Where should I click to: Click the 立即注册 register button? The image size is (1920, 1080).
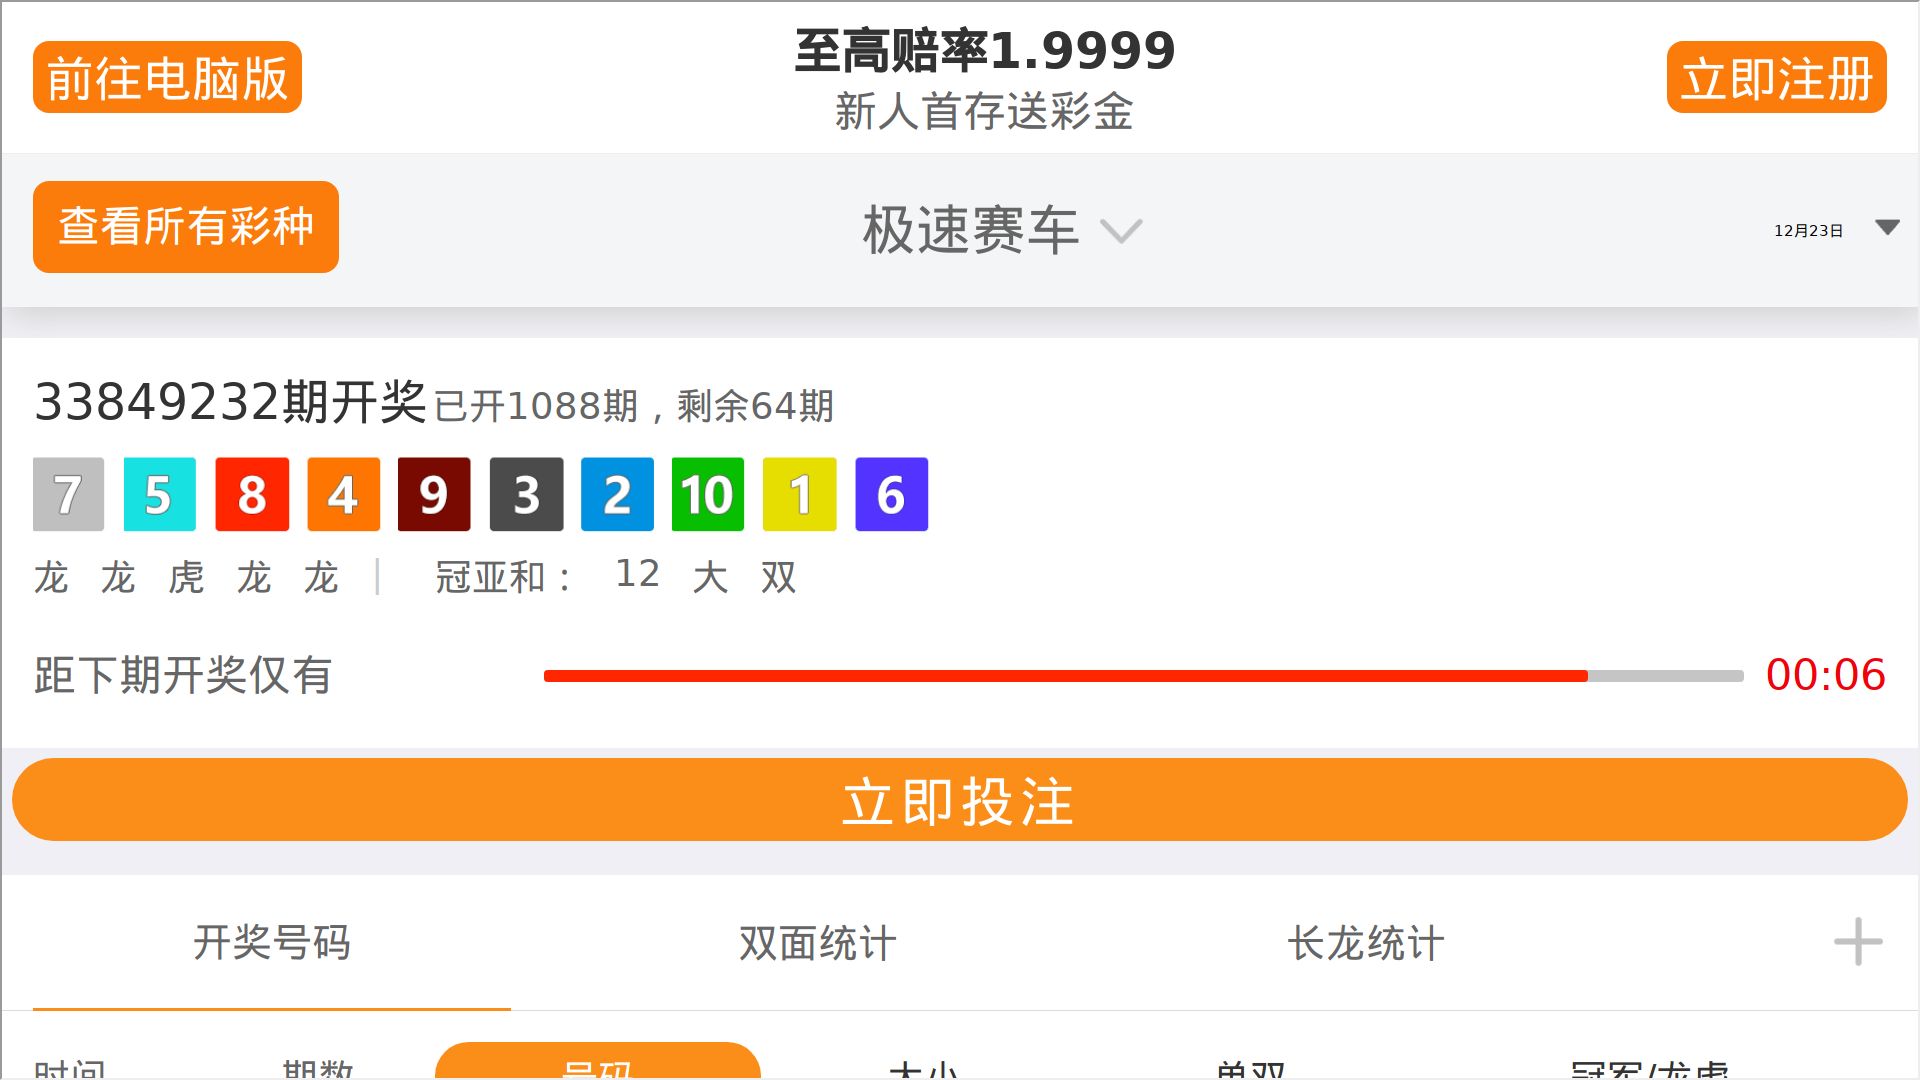1777,77
